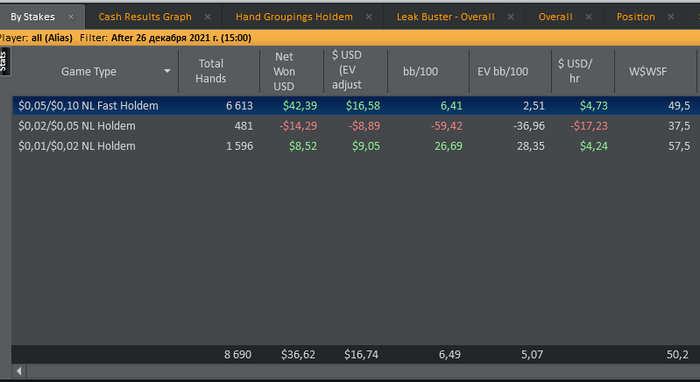The width and height of the screenshot is (700, 382).
Task: Open the Position tab
Action: coord(636,17)
